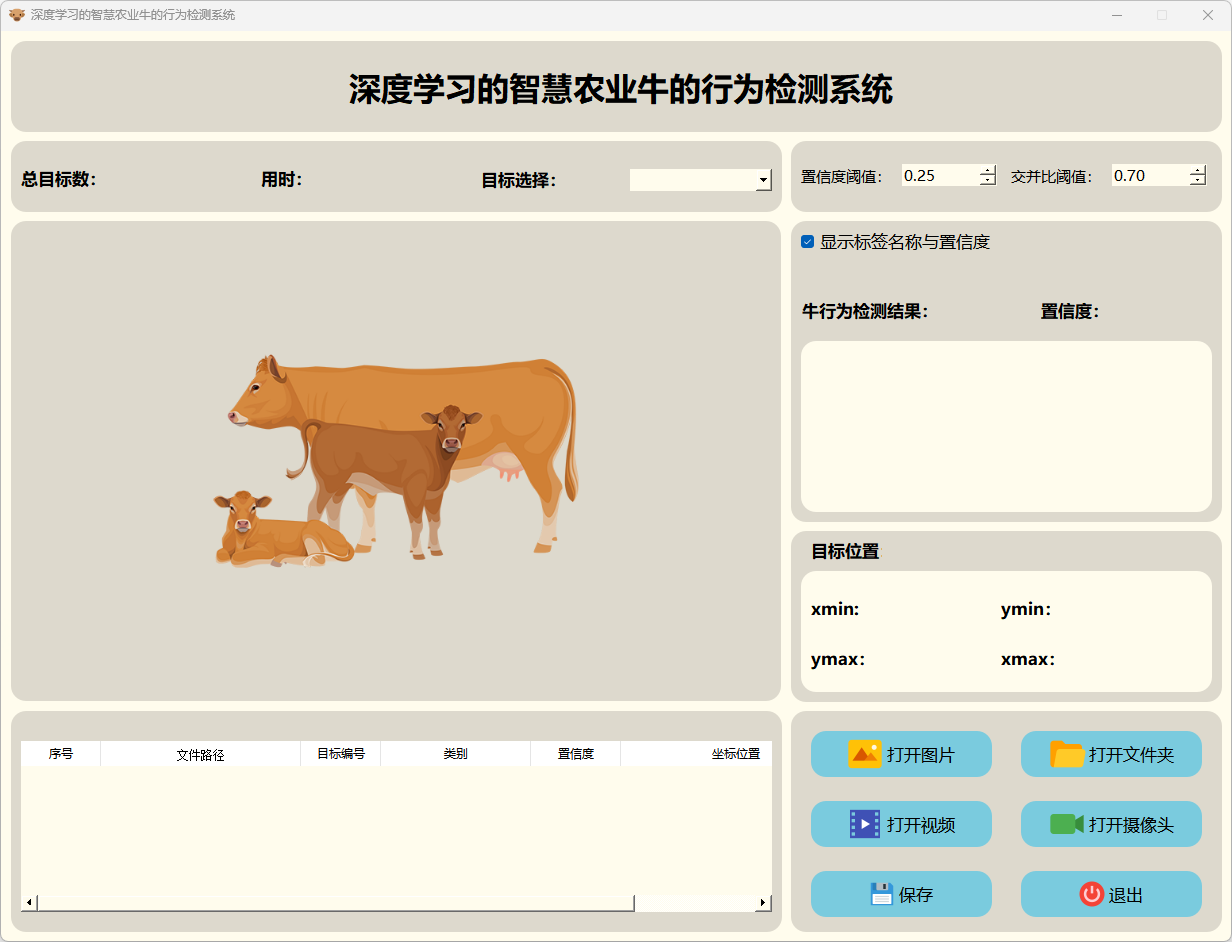The image size is (1232, 942).
Task: Click the ymin label
Action: pos(1026,610)
